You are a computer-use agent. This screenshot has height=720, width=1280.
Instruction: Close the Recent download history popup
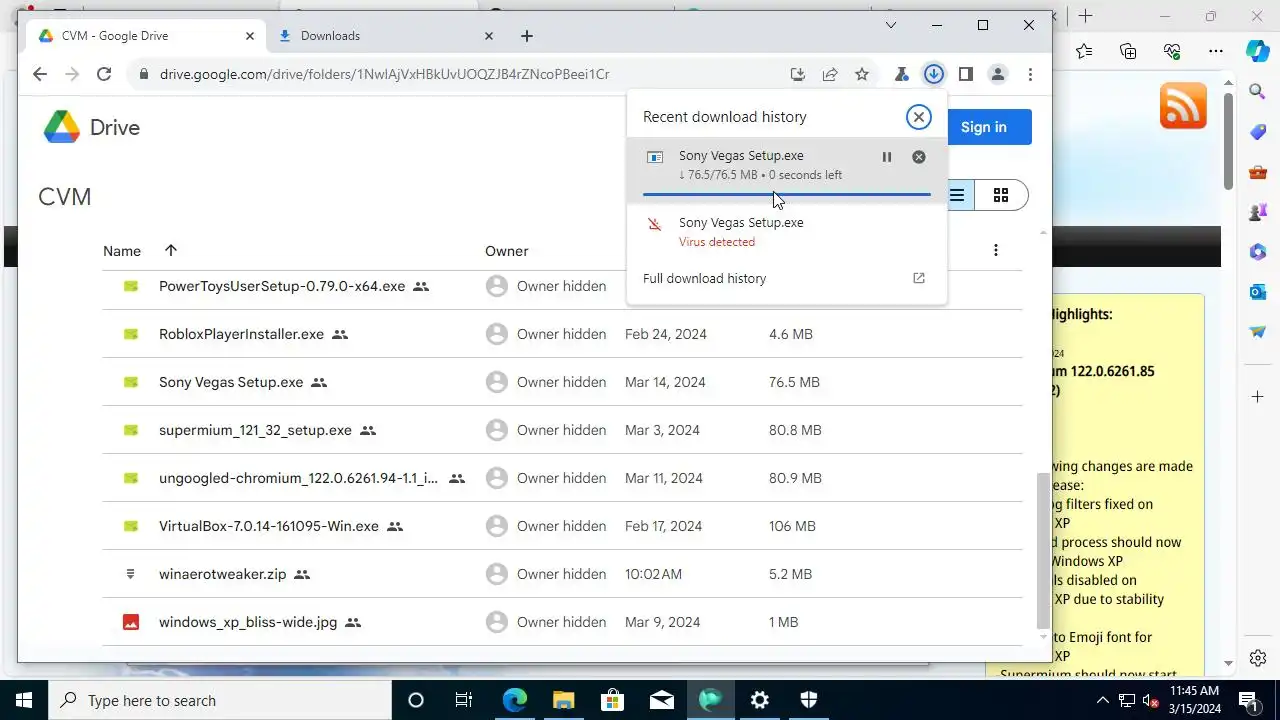(918, 117)
